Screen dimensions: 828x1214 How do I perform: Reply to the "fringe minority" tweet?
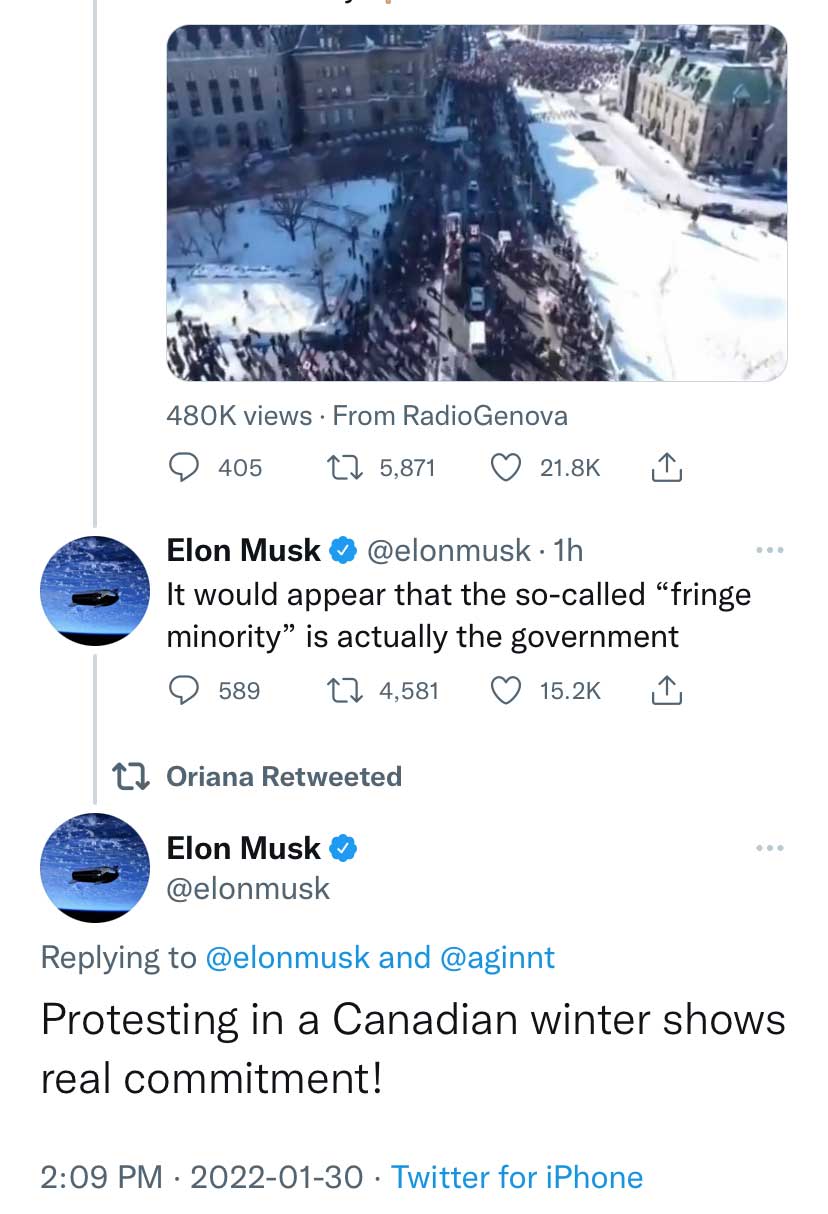point(184,690)
